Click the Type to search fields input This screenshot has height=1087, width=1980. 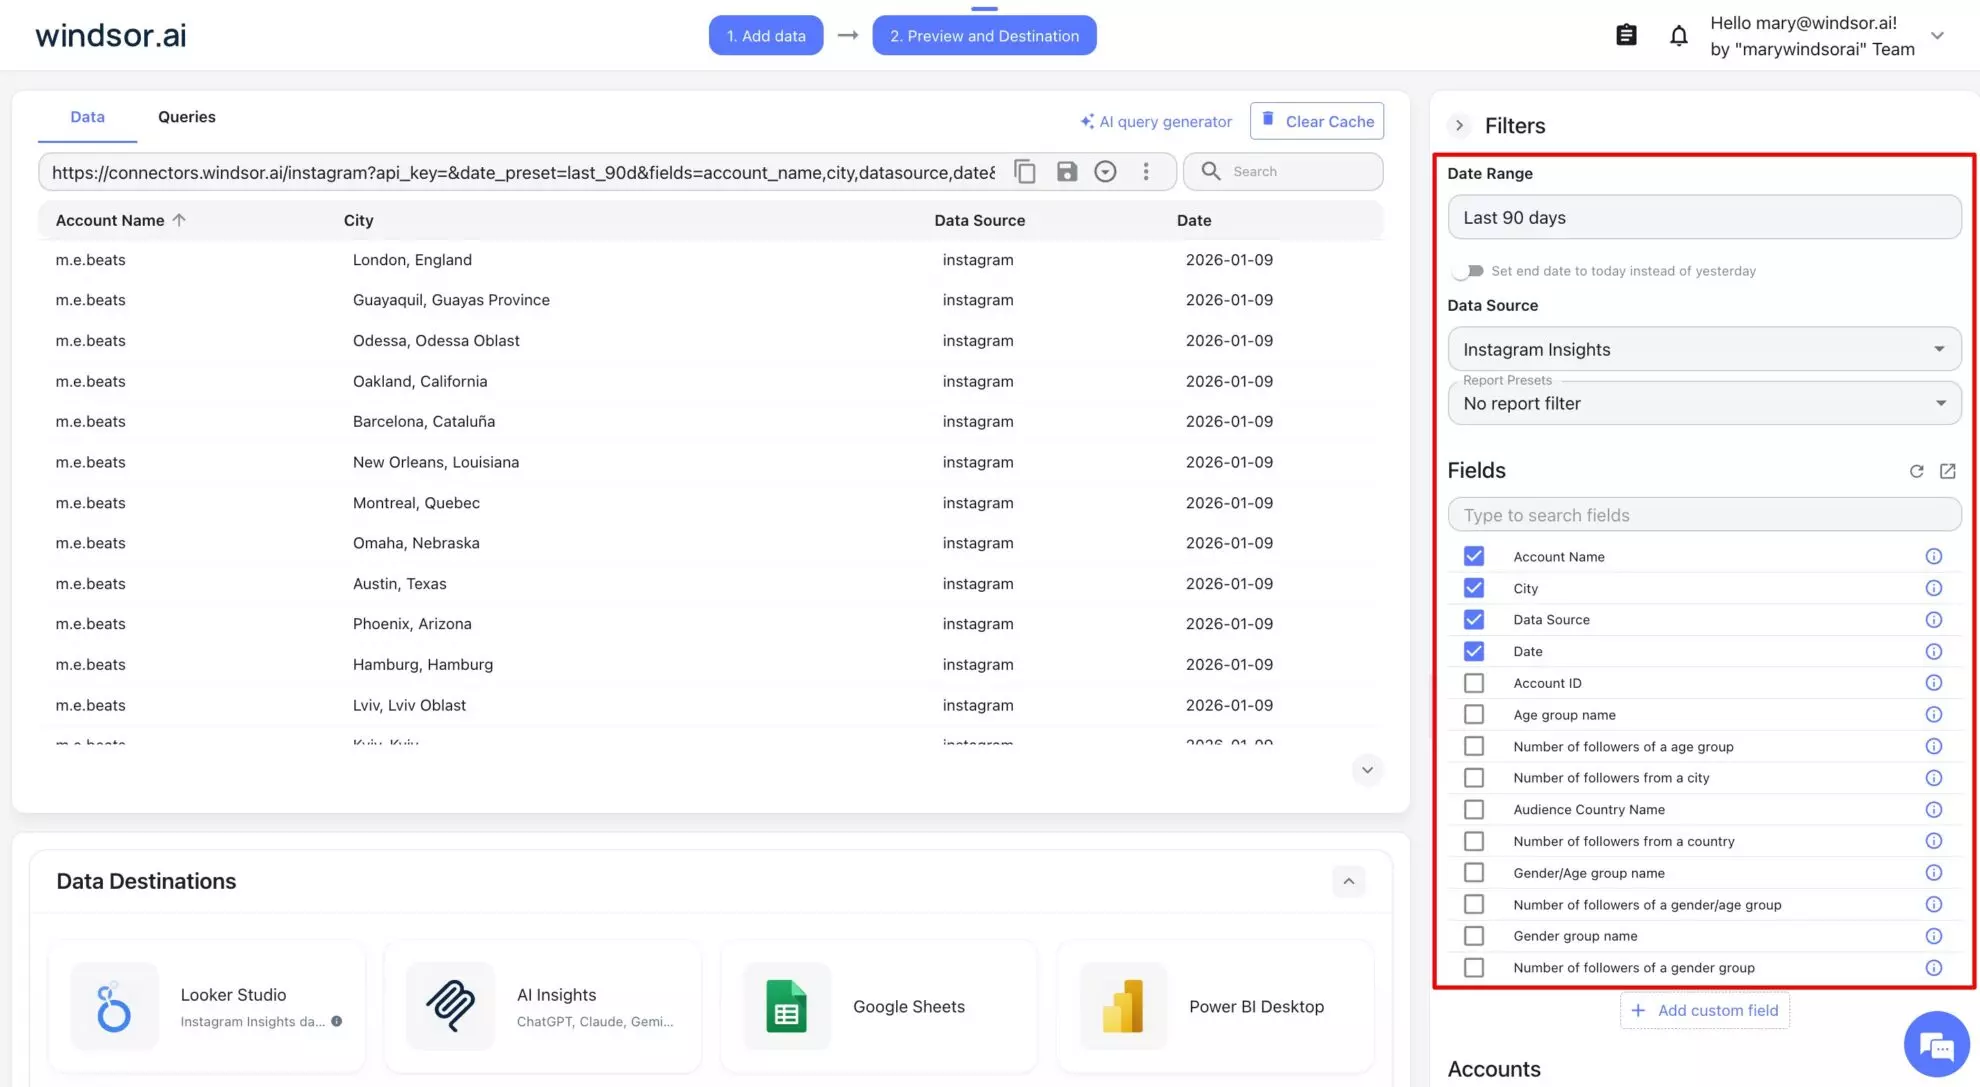1704,515
